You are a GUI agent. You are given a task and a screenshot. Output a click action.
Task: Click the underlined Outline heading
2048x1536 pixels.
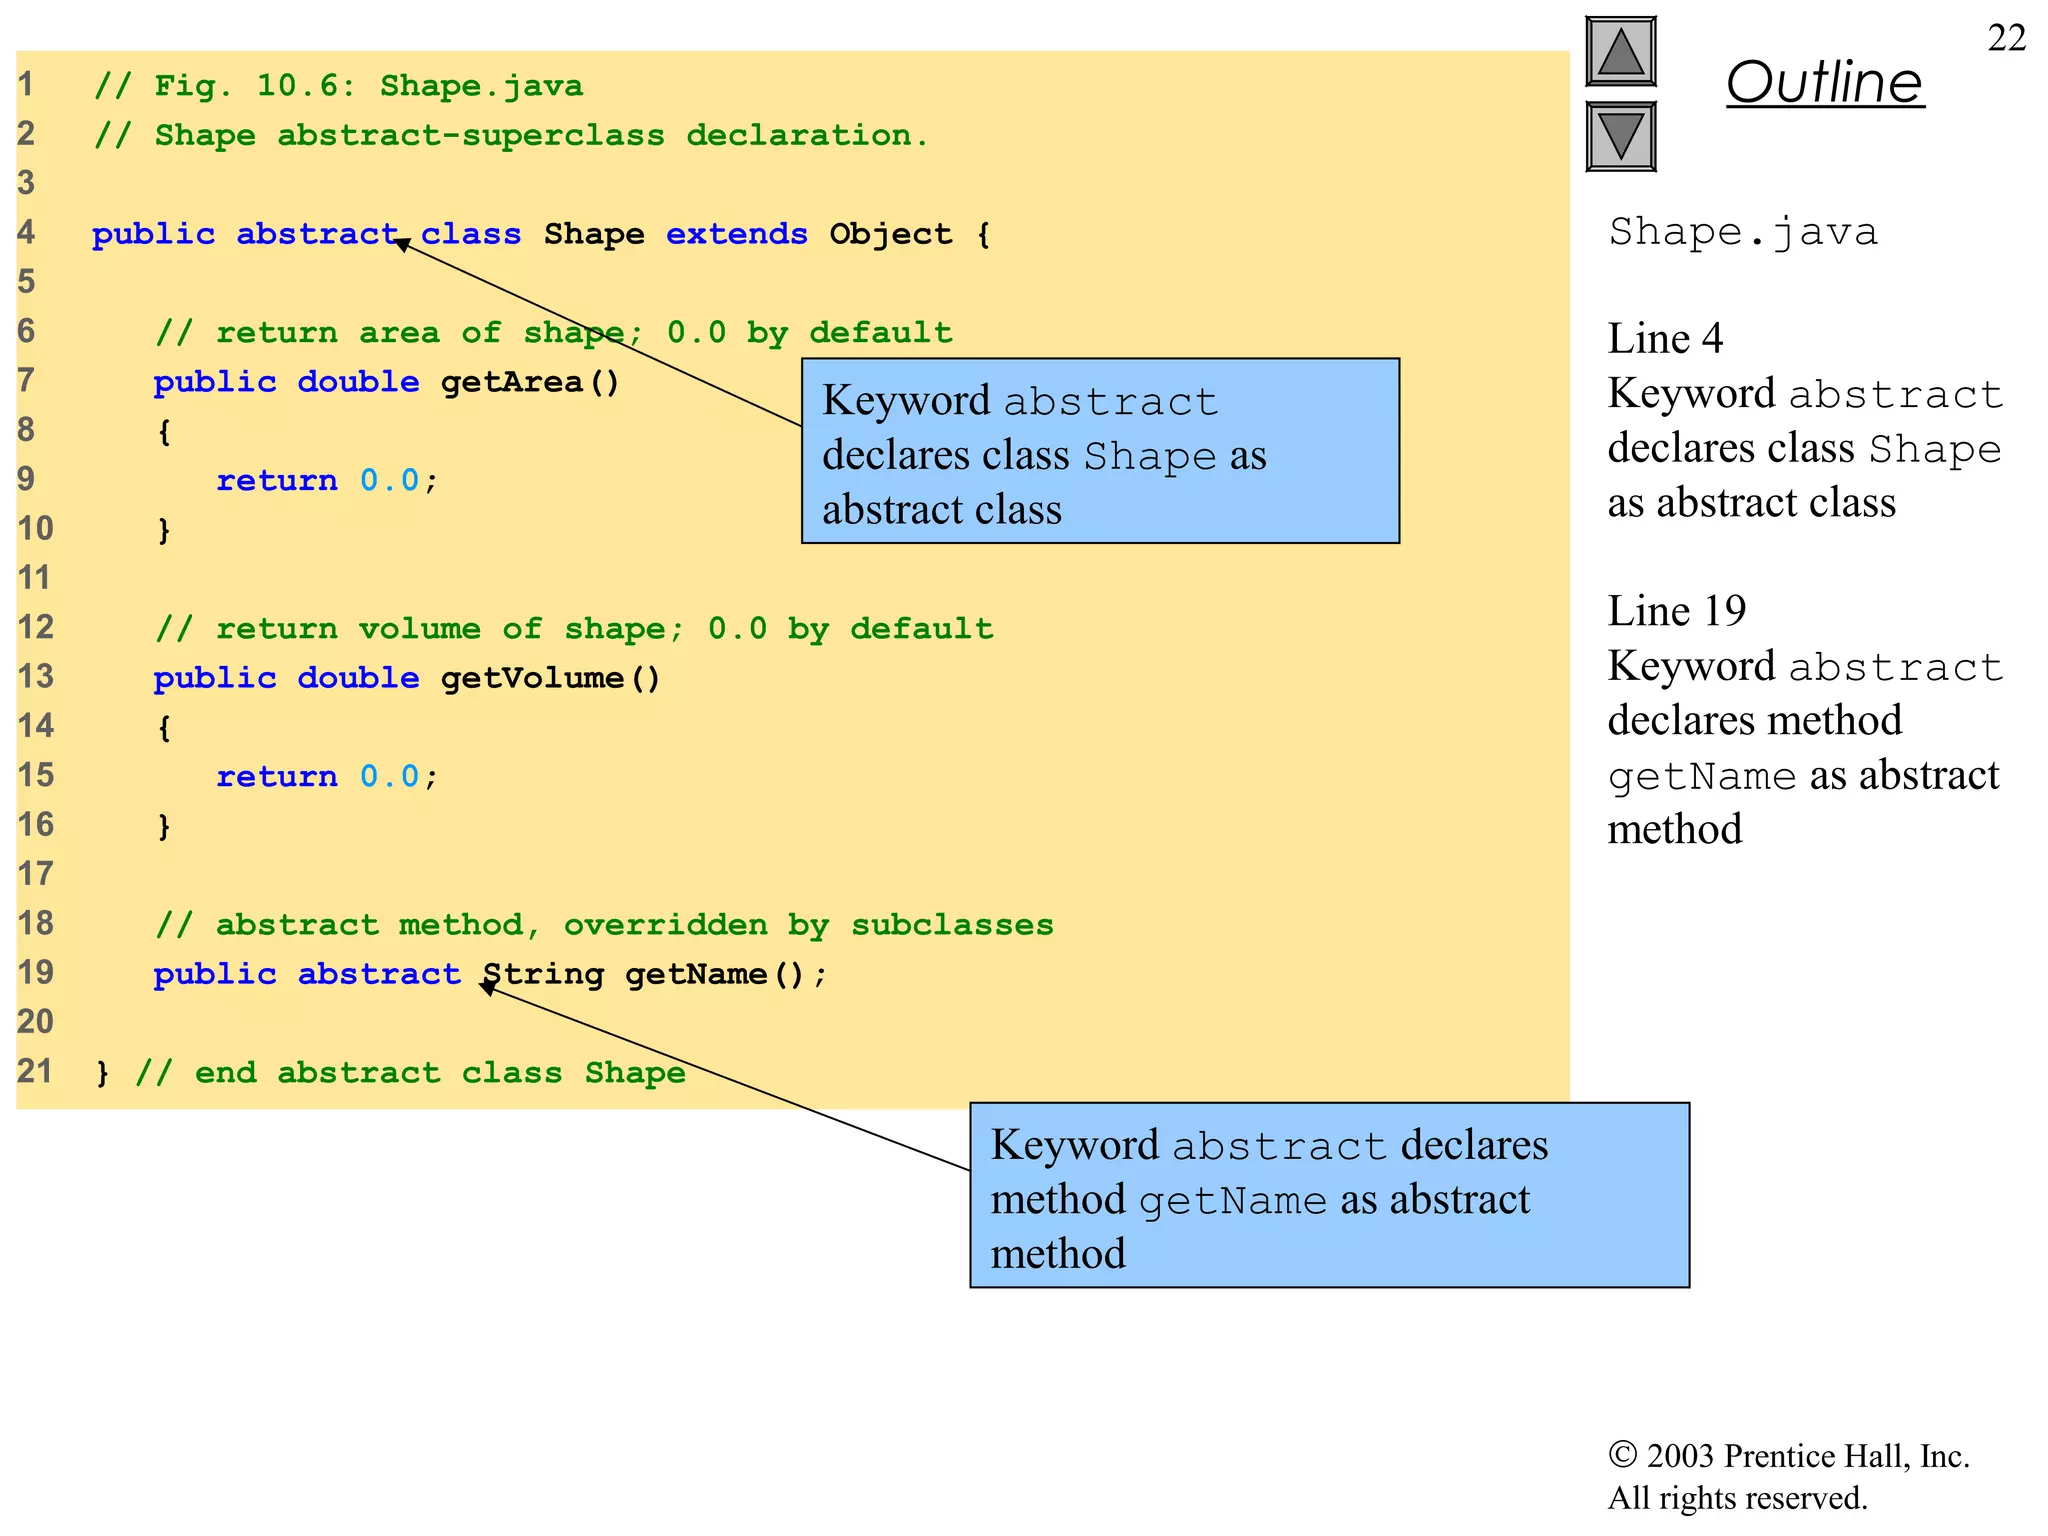[x=1824, y=82]
